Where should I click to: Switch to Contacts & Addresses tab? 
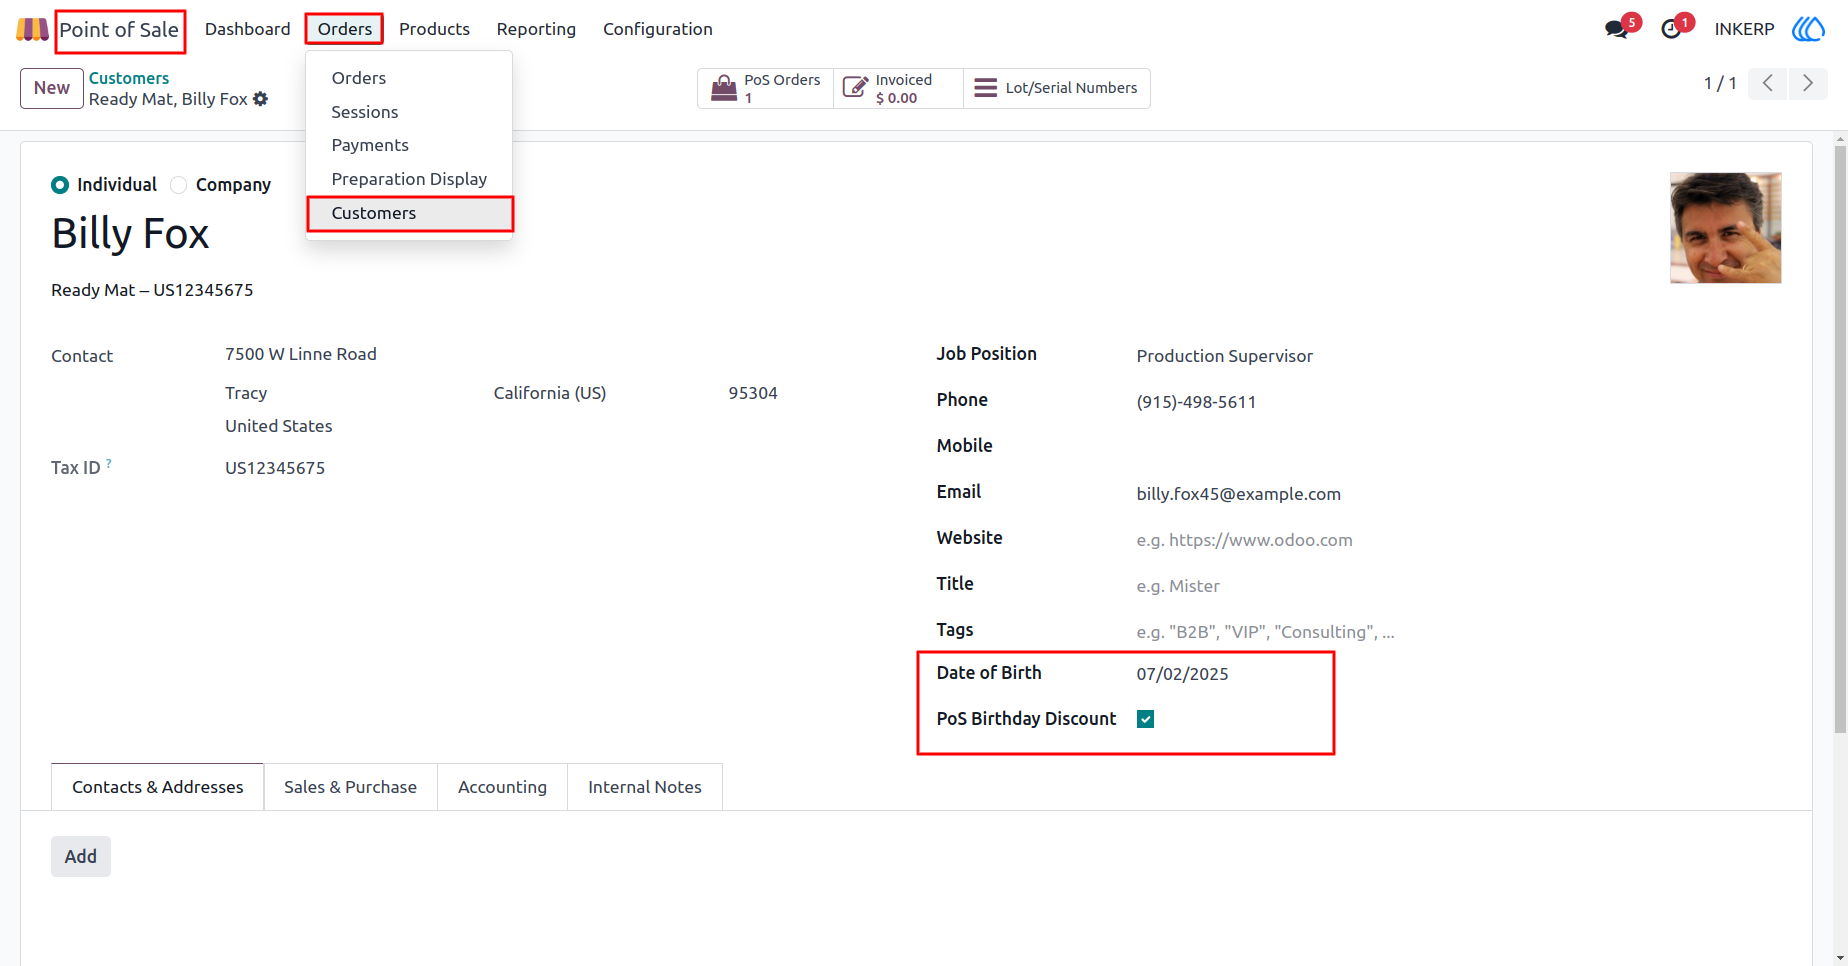[x=158, y=787]
